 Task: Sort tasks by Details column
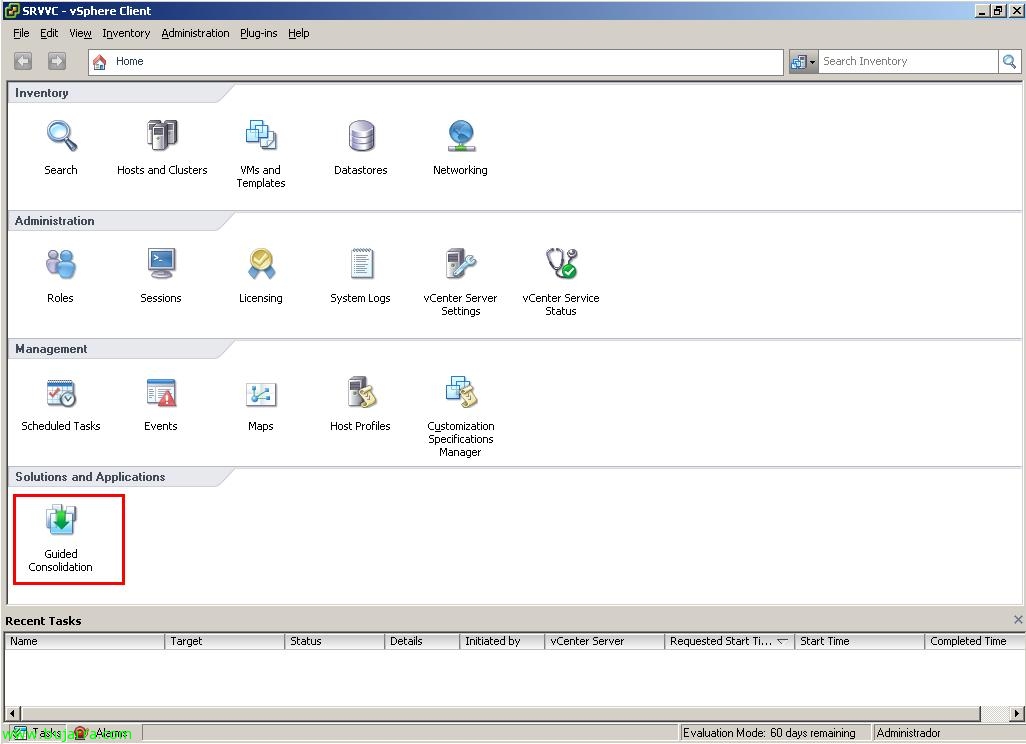click(x=422, y=641)
